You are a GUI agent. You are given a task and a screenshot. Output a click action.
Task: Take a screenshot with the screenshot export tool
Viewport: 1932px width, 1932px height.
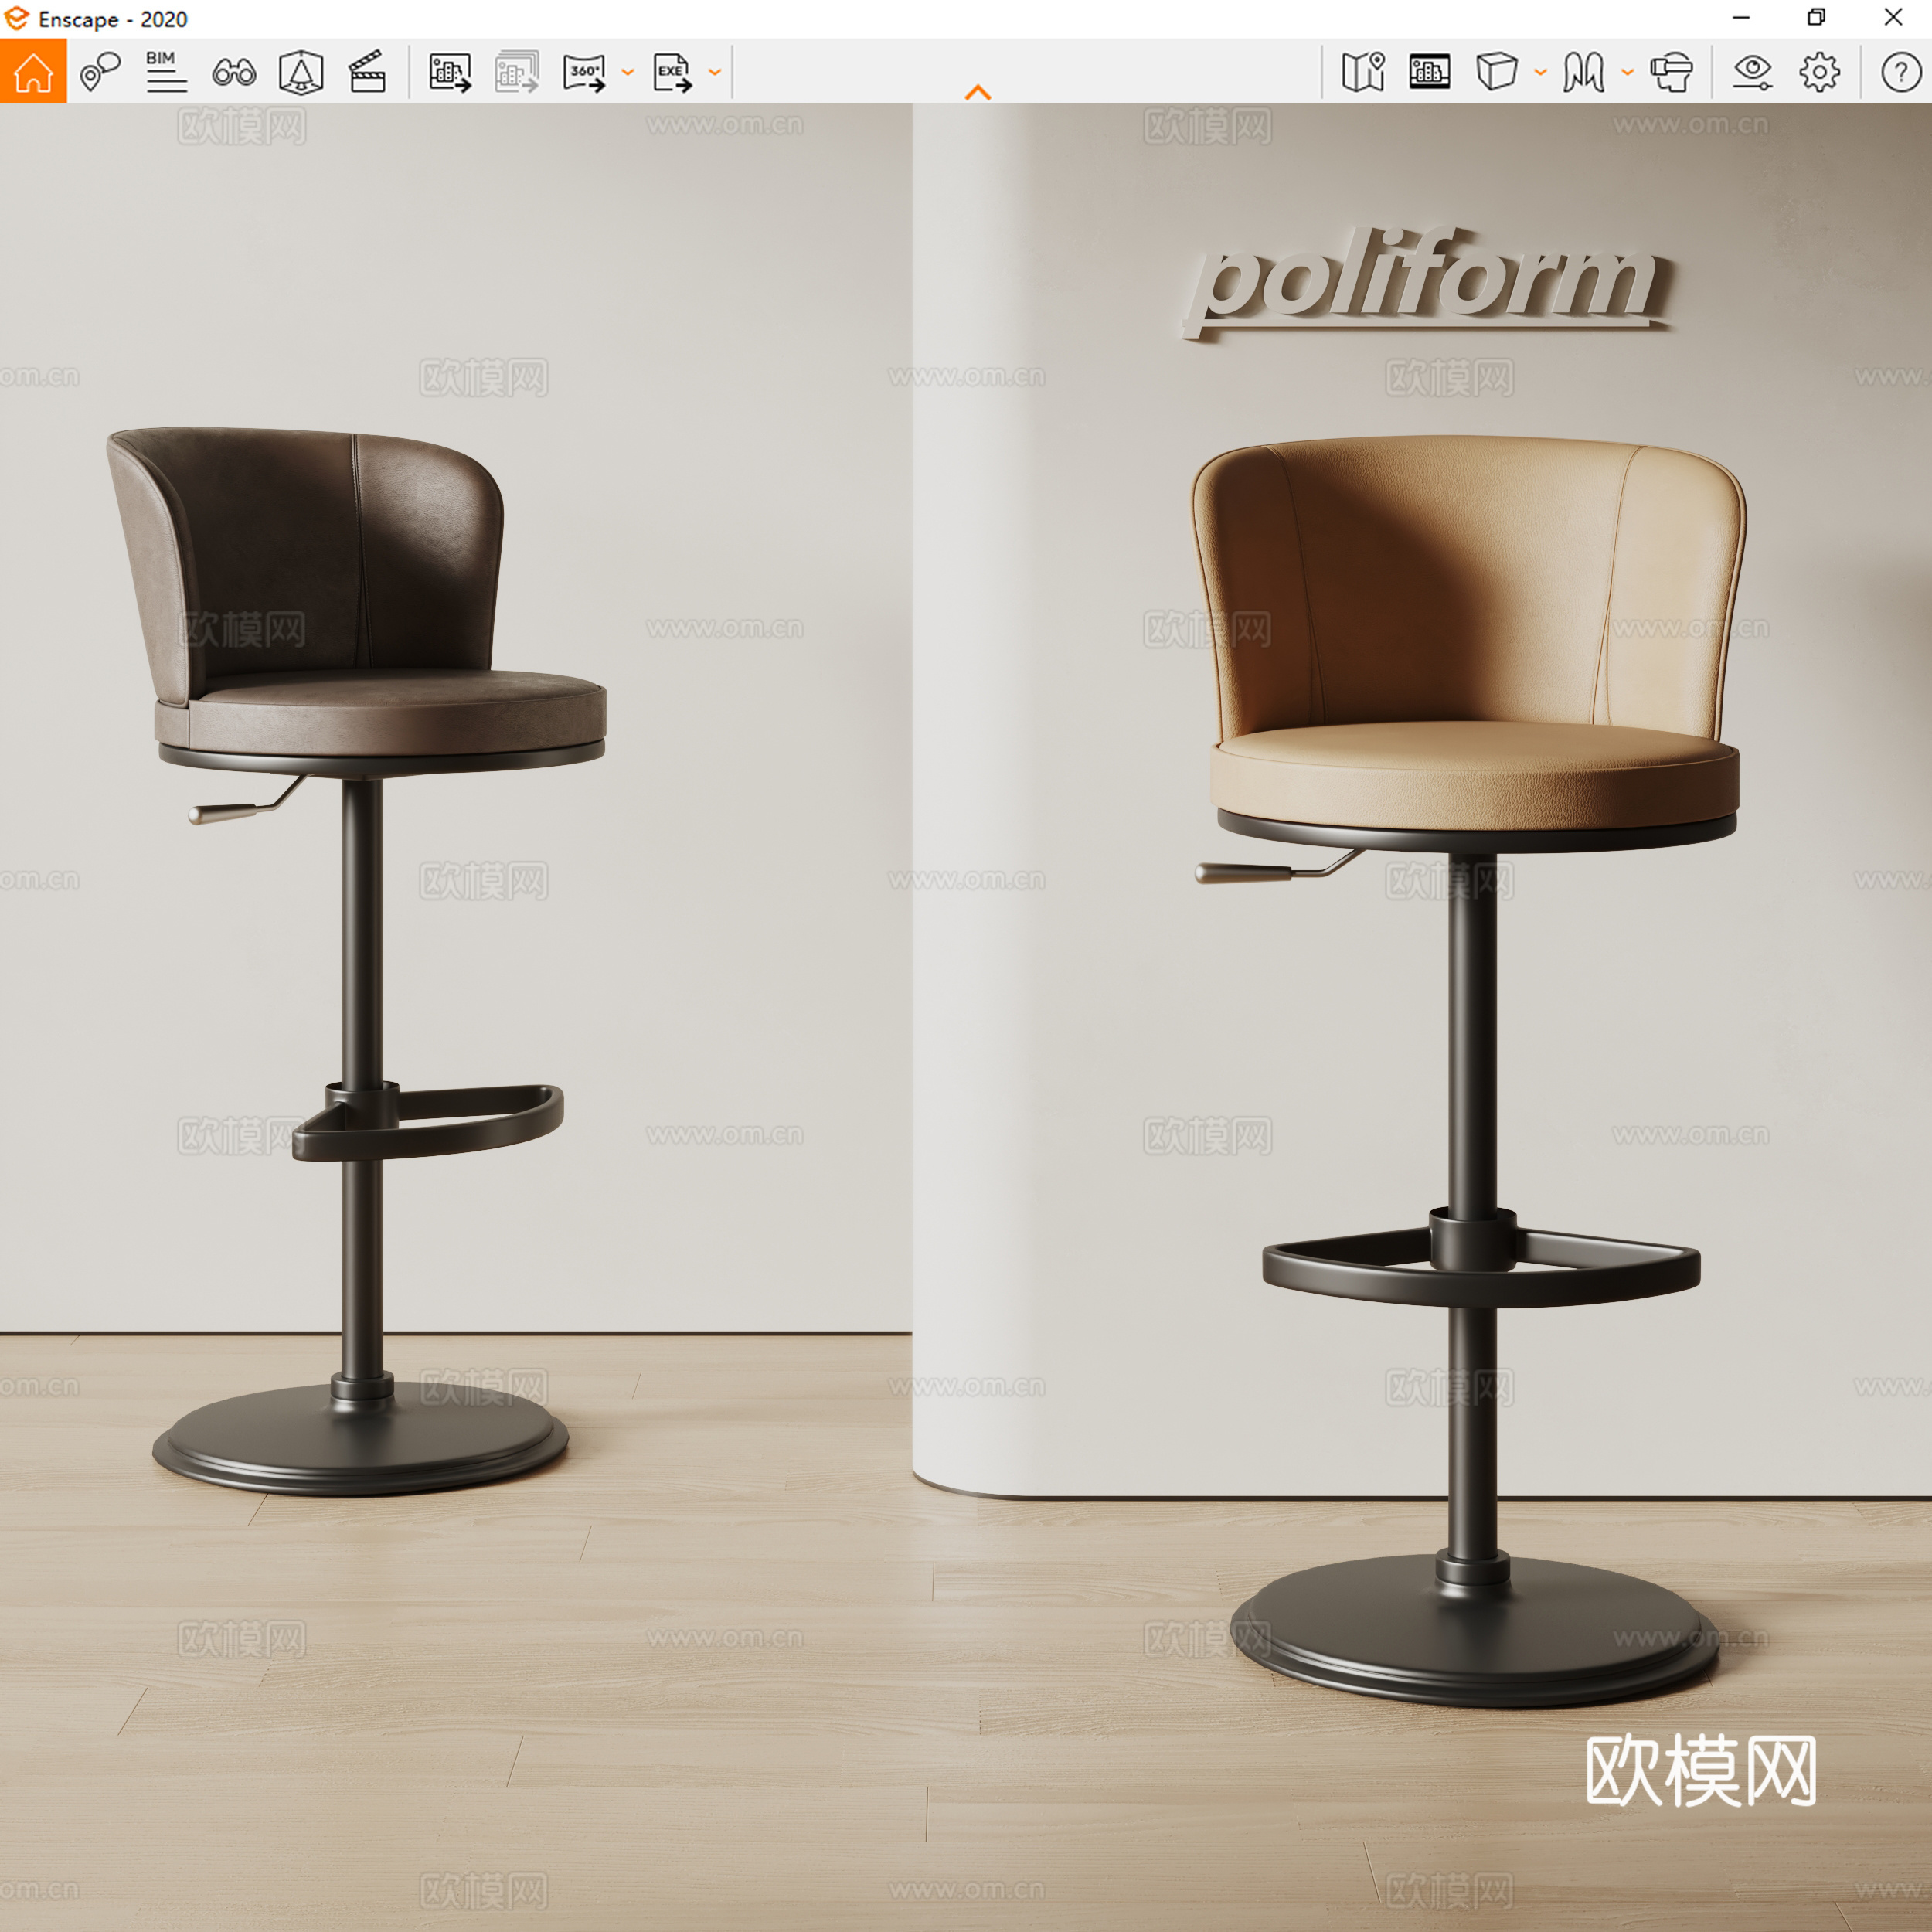(451, 72)
